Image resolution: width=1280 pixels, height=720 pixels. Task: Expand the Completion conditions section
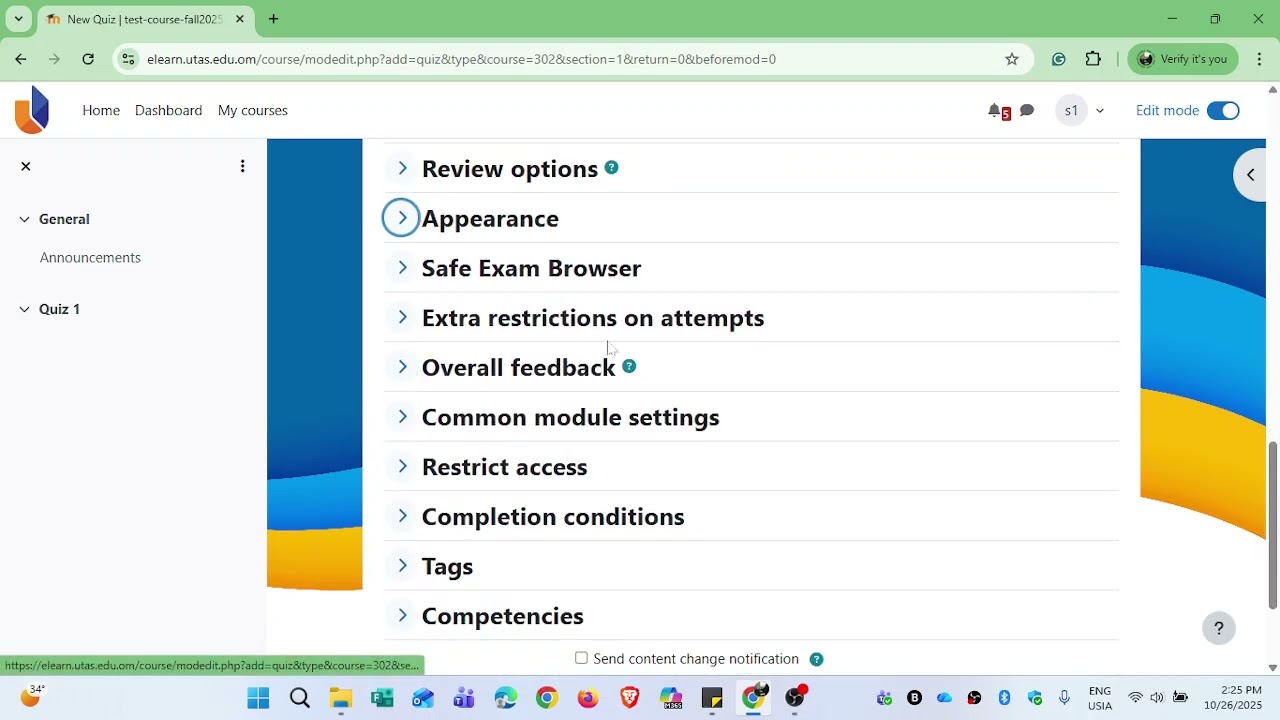point(402,516)
